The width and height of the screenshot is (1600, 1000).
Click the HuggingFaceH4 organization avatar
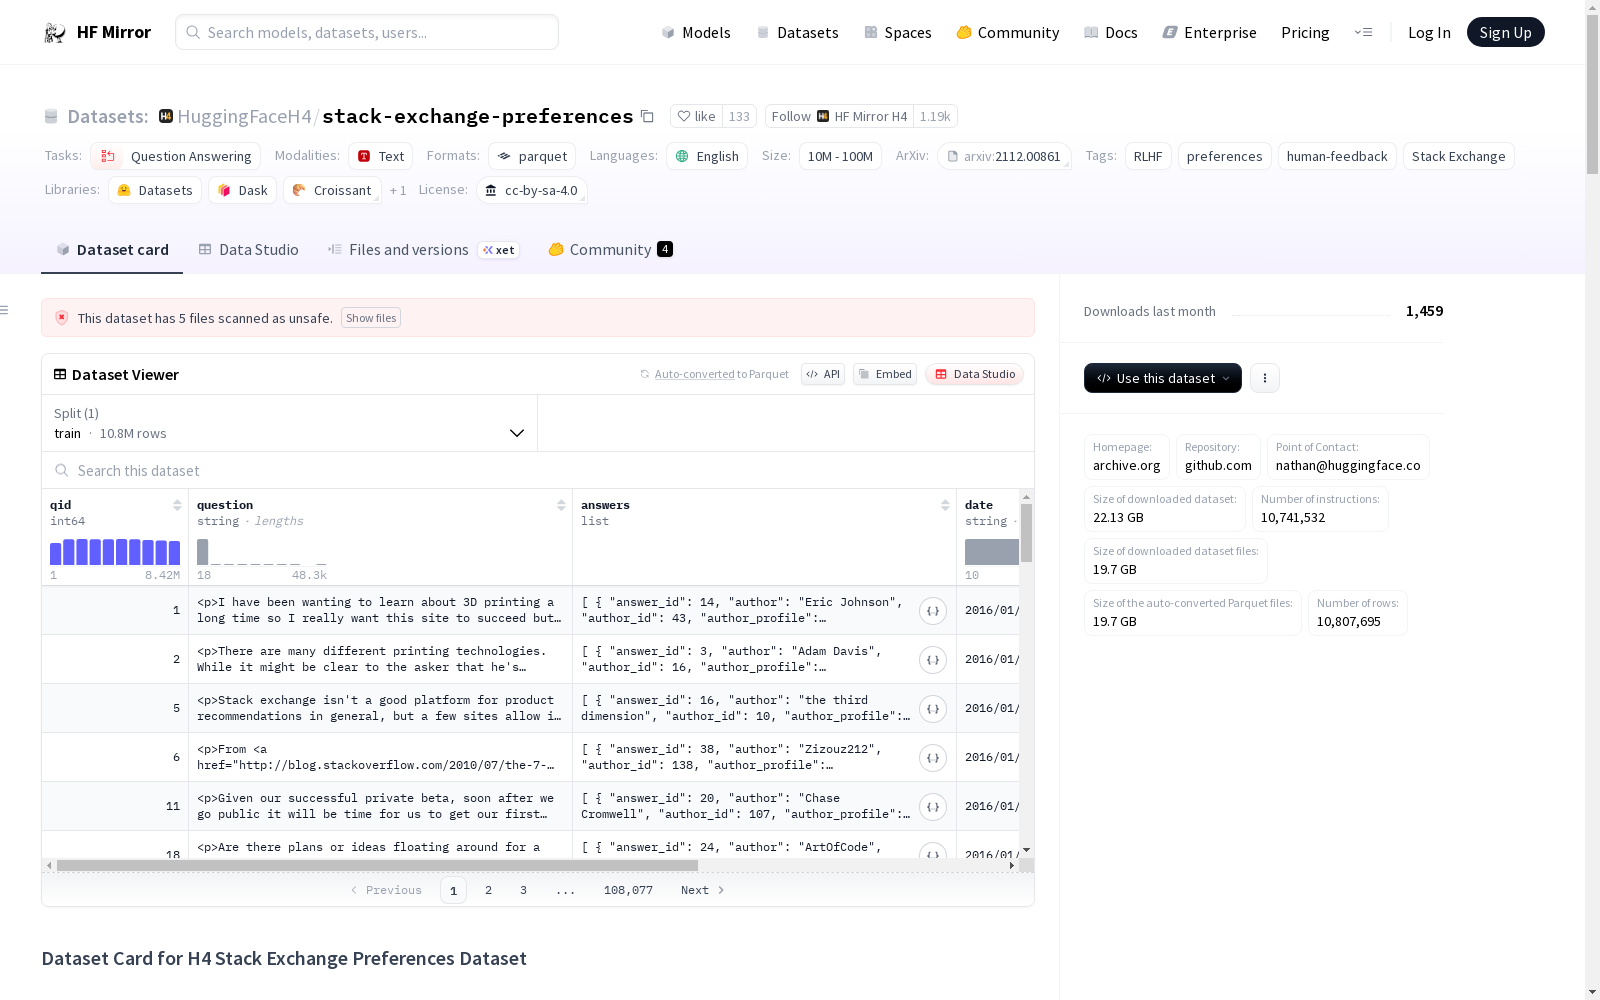coord(166,116)
